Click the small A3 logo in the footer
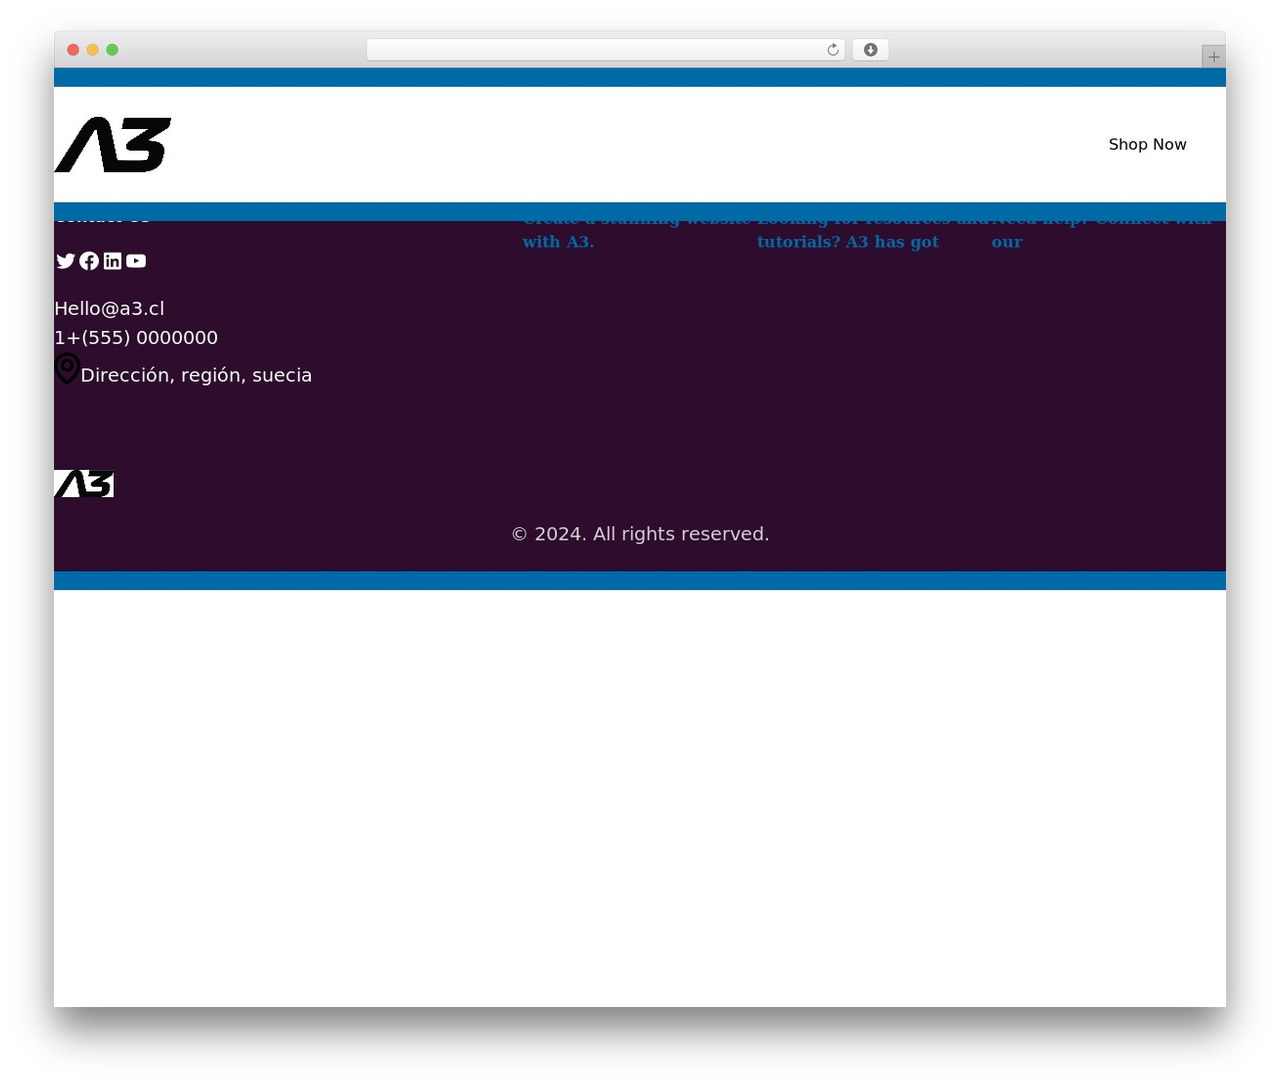This screenshot has height=1084, width=1280. (84, 484)
